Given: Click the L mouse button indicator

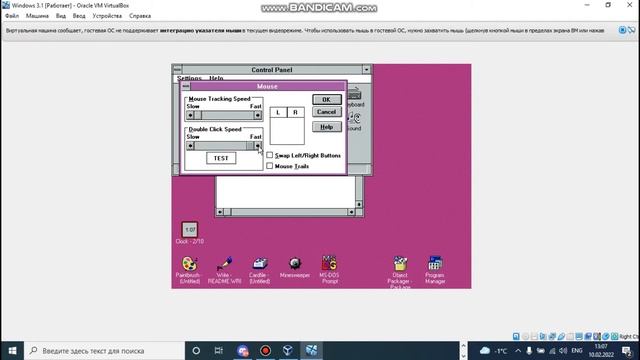Looking at the screenshot, I should pos(278,112).
